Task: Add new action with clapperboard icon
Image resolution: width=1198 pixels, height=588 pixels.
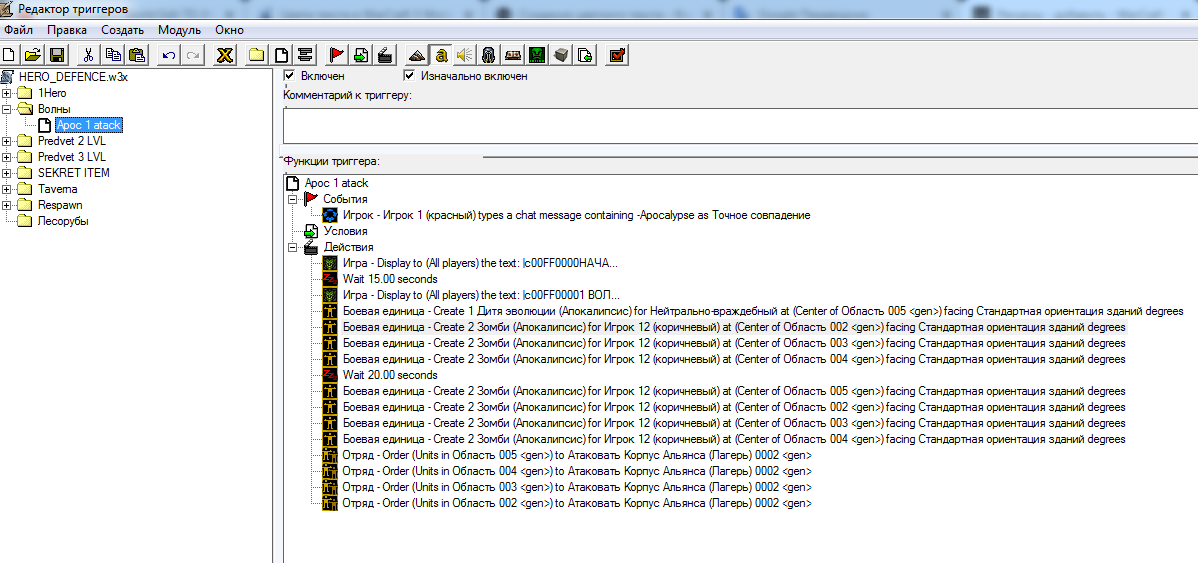Action: pos(387,54)
